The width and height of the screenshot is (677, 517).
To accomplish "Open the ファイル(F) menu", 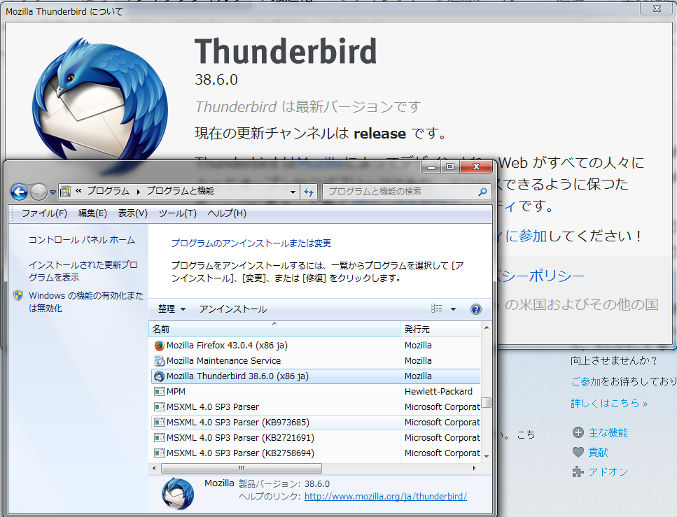I will [x=44, y=213].
